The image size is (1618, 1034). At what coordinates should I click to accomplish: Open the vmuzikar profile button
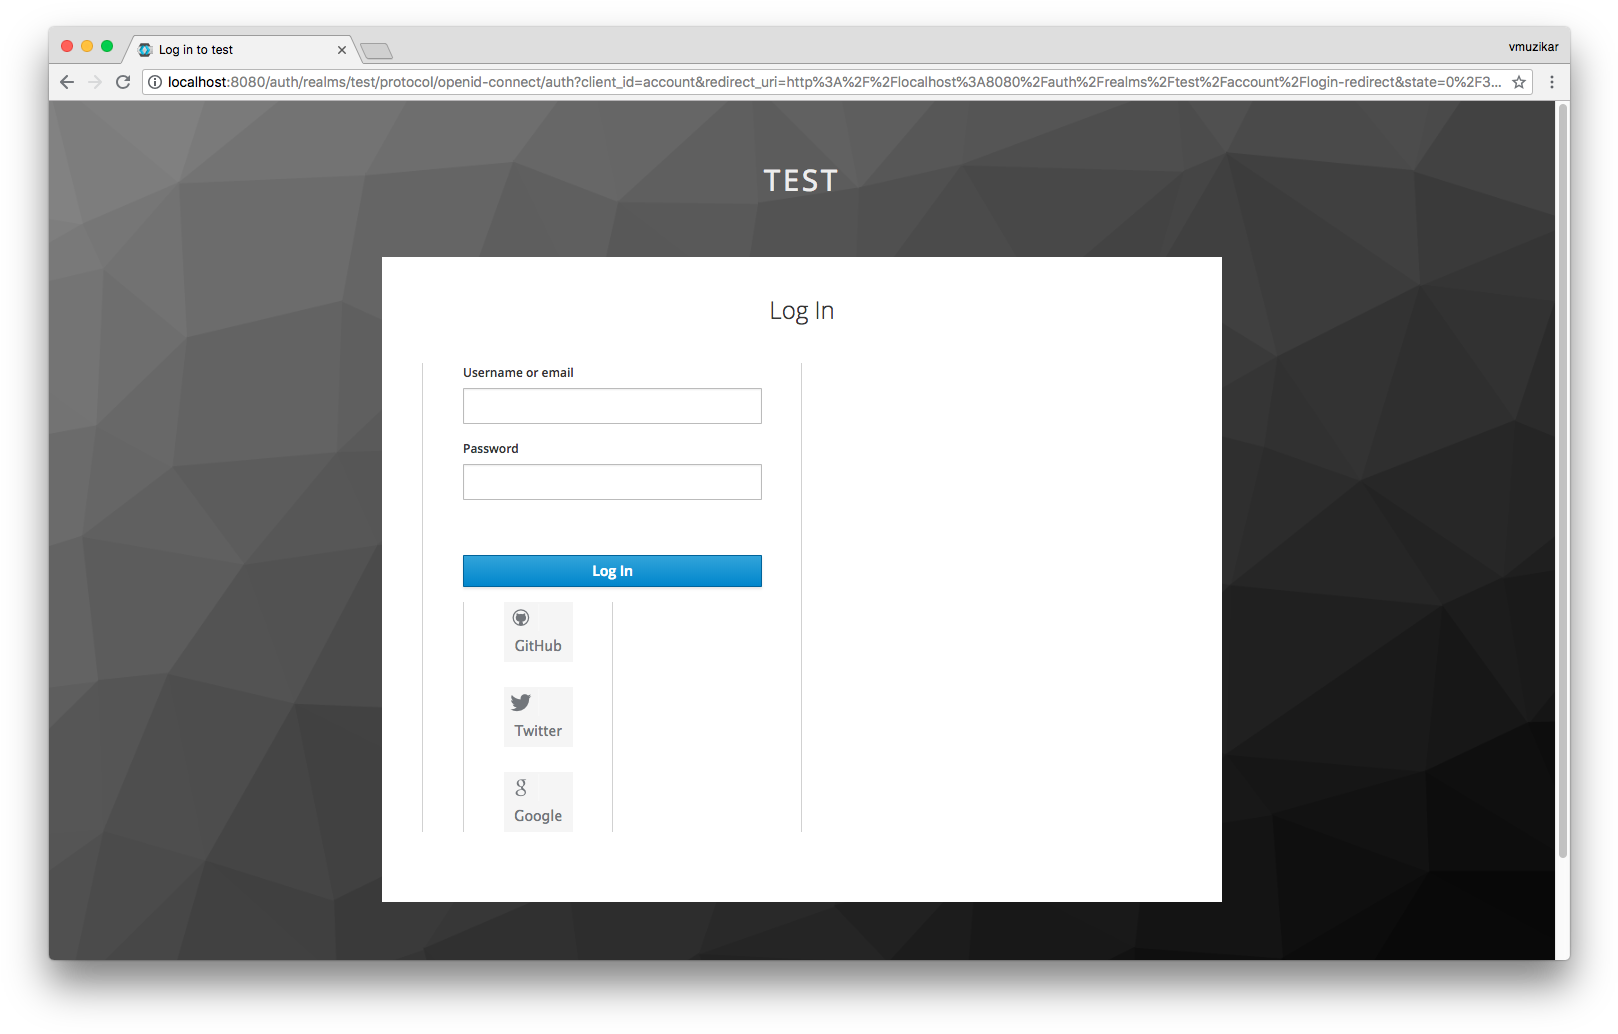point(1533,47)
